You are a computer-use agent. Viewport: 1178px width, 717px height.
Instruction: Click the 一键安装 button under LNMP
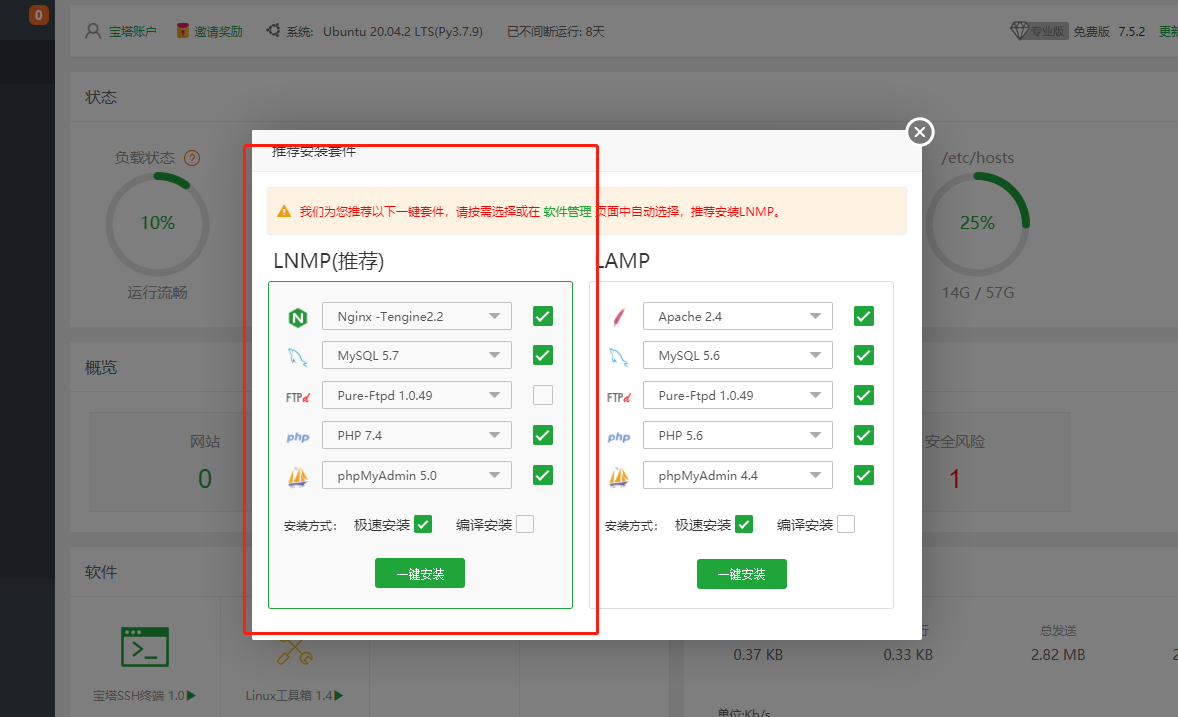click(419, 573)
